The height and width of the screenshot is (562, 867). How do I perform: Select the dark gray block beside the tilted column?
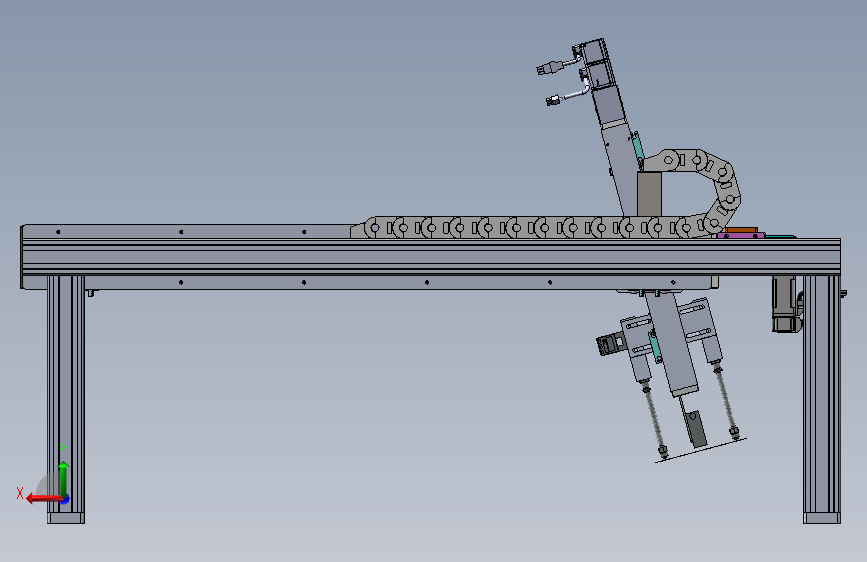point(649,194)
